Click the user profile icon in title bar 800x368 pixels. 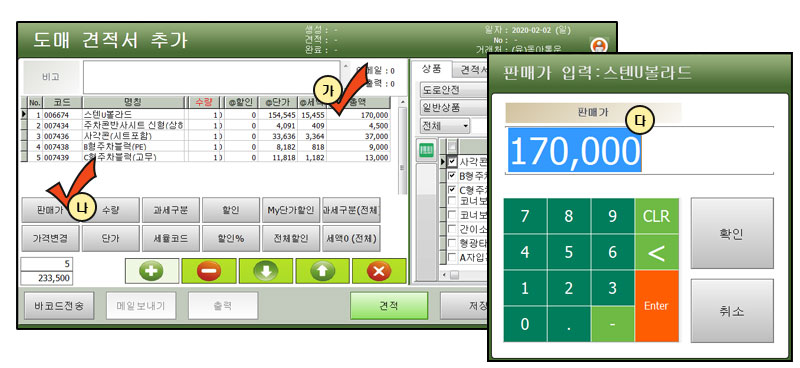coord(599,45)
